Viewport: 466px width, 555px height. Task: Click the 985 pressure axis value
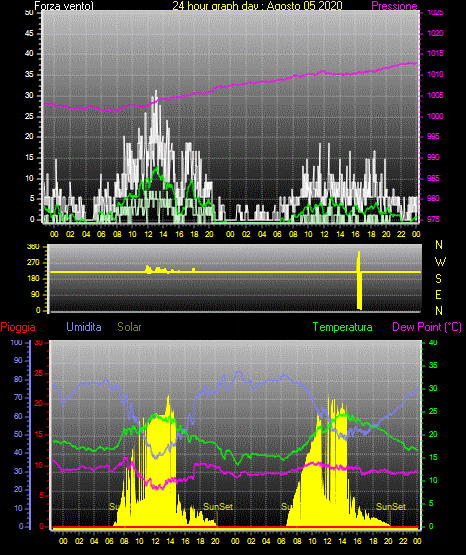pyautogui.click(x=433, y=178)
